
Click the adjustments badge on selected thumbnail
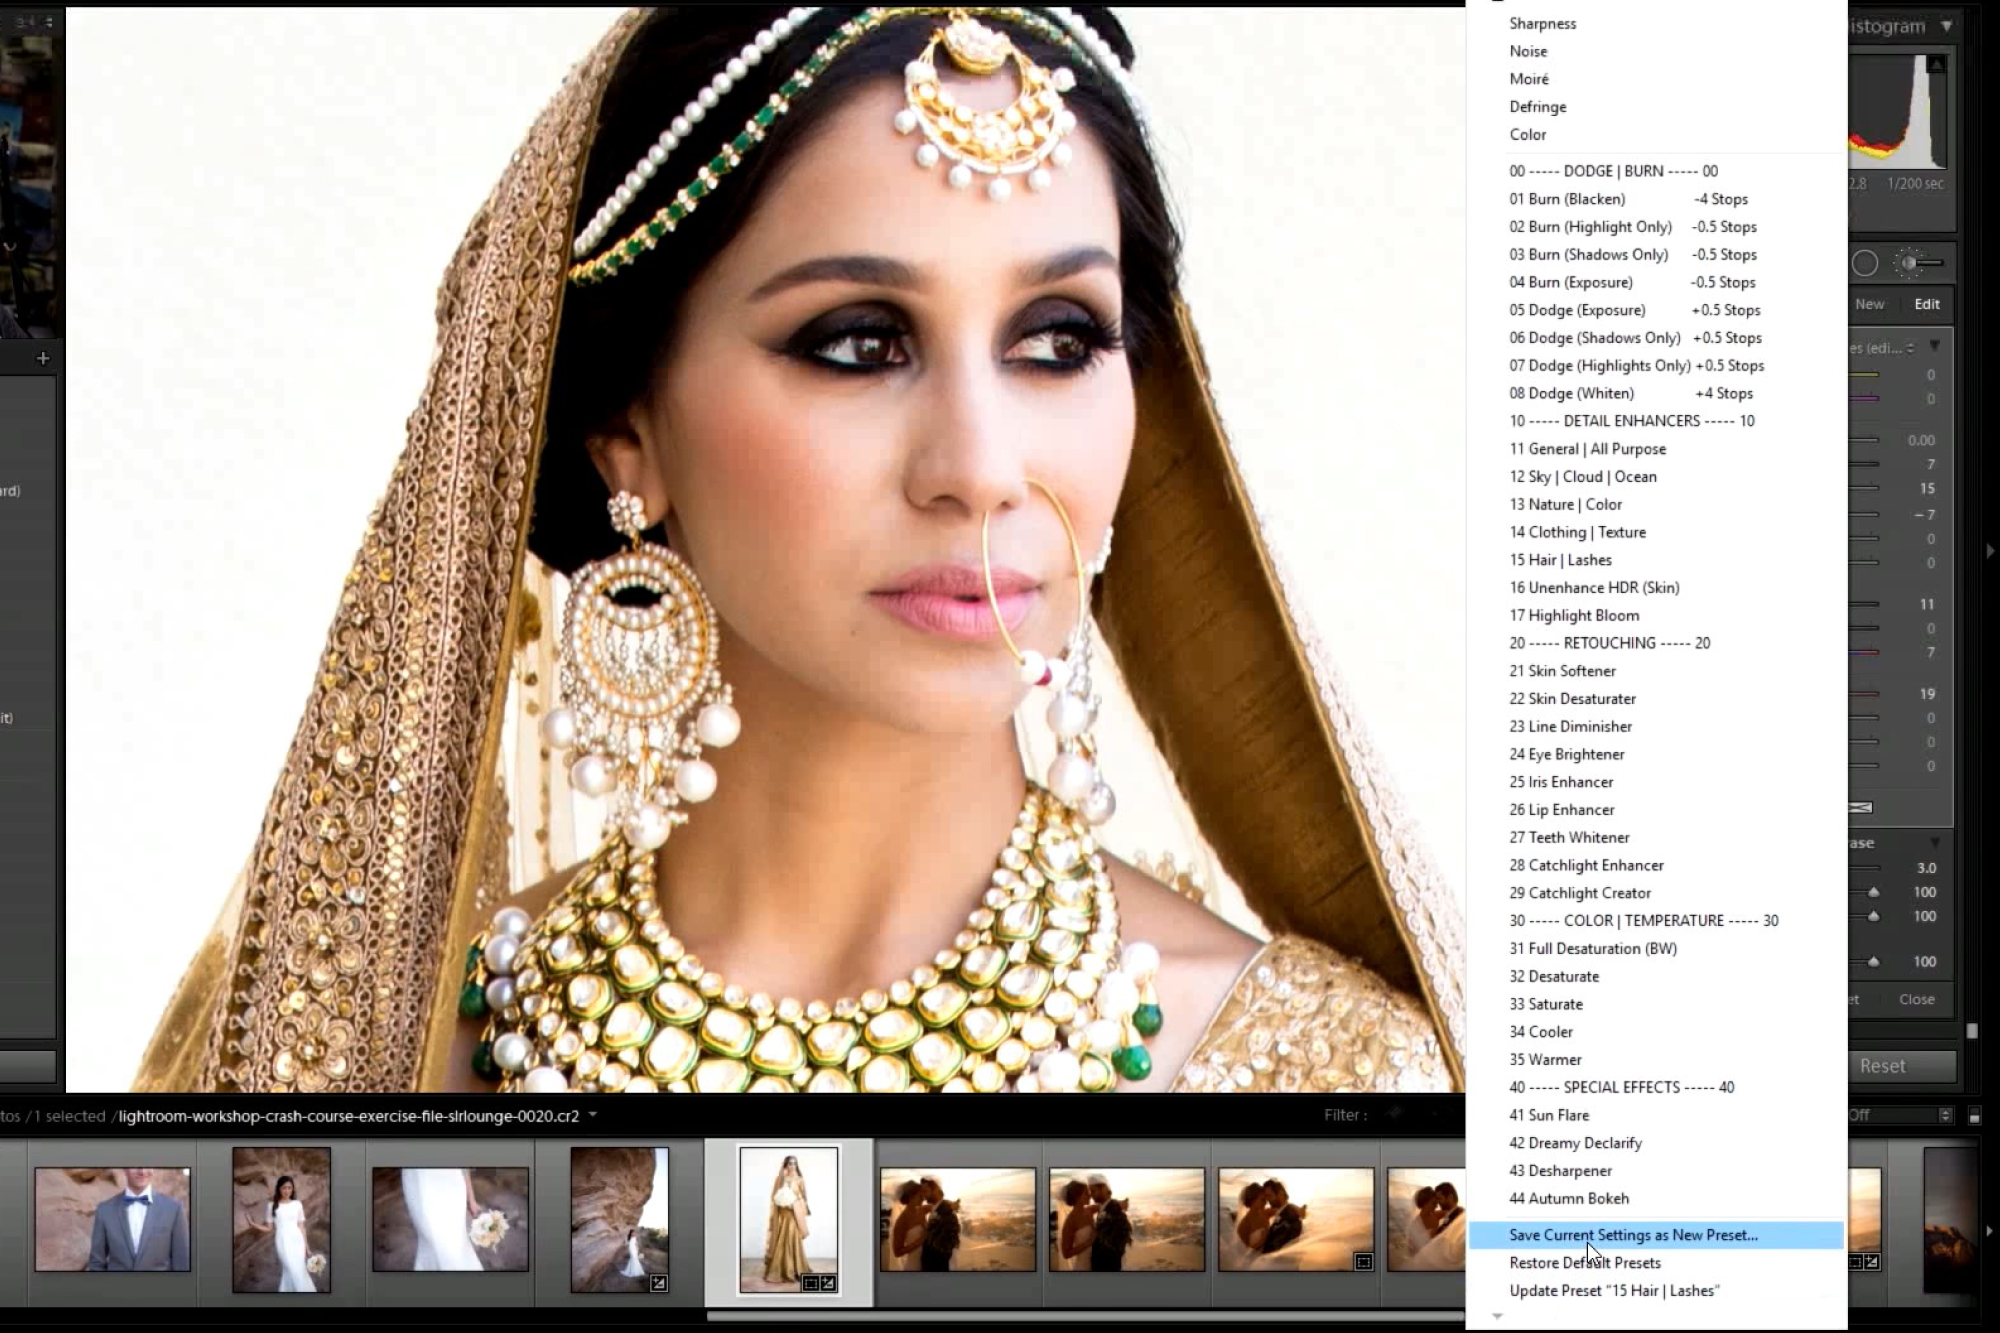pos(828,1283)
